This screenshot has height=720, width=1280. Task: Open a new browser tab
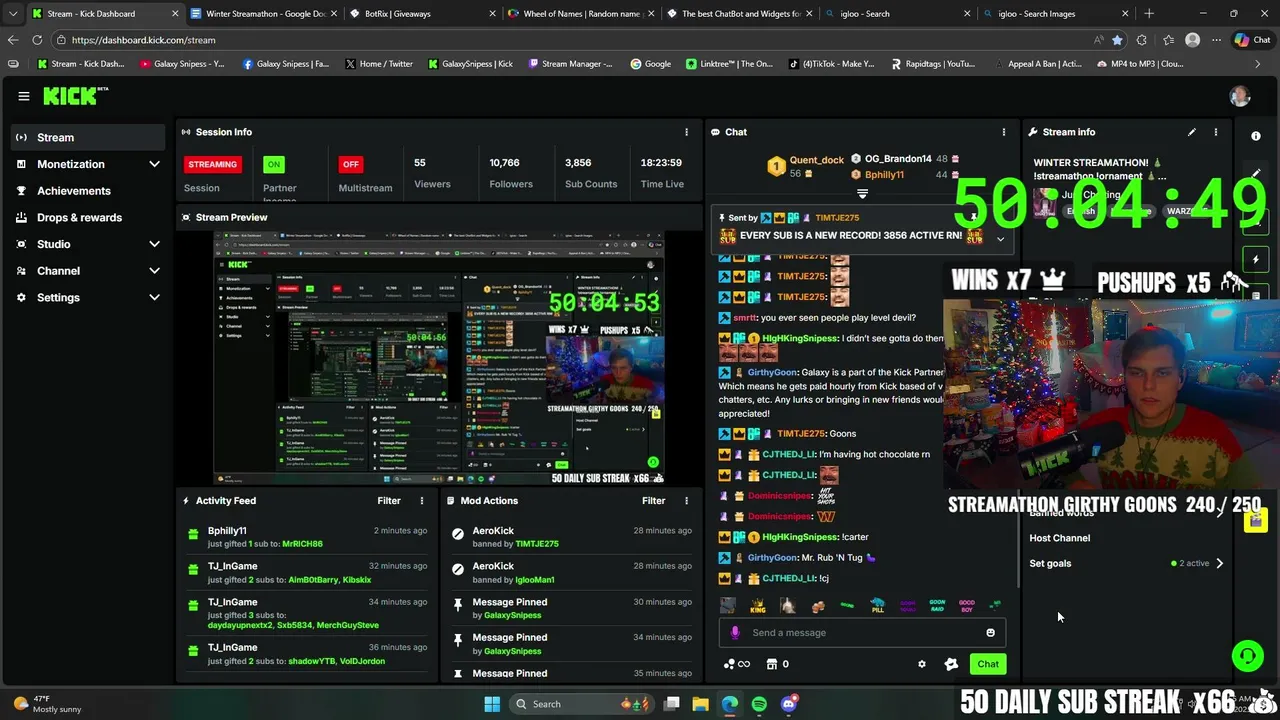1149,14
